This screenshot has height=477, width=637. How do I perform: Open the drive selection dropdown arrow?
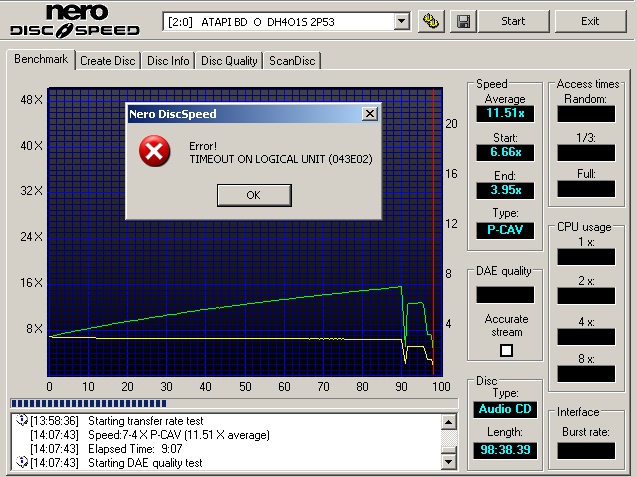tap(401, 21)
